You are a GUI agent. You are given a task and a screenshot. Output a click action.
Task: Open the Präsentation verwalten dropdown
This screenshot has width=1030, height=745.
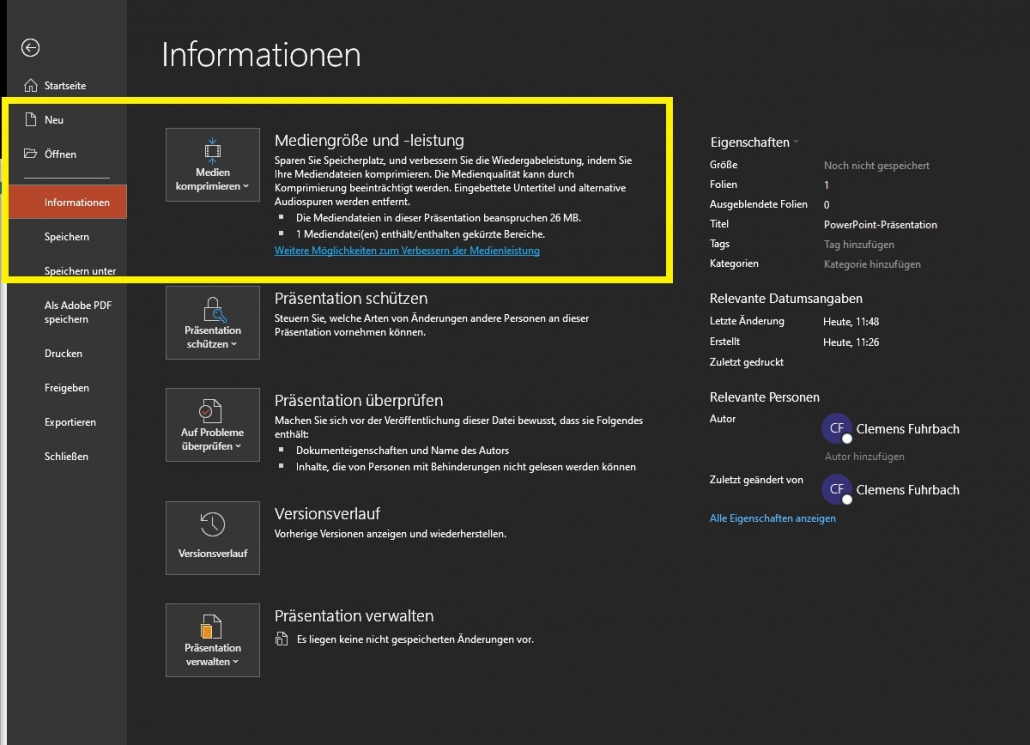click(212, 640)
